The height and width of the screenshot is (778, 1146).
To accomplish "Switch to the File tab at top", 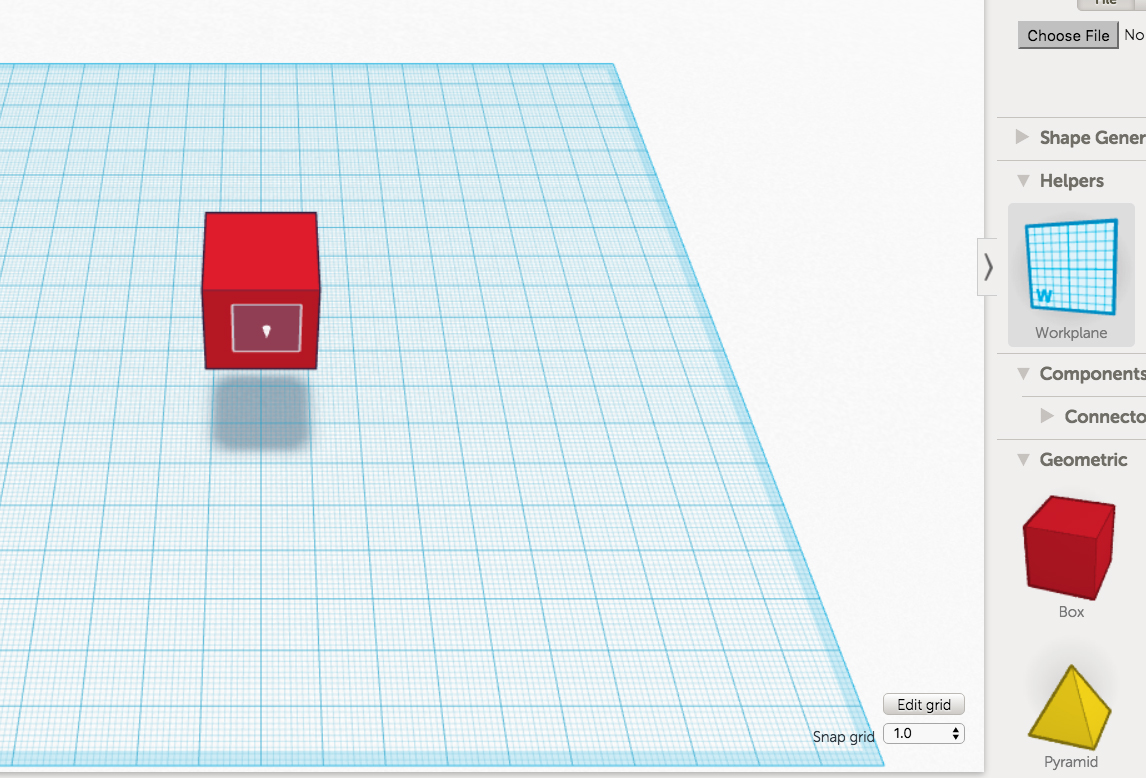I will click(x=1105, y=3).
